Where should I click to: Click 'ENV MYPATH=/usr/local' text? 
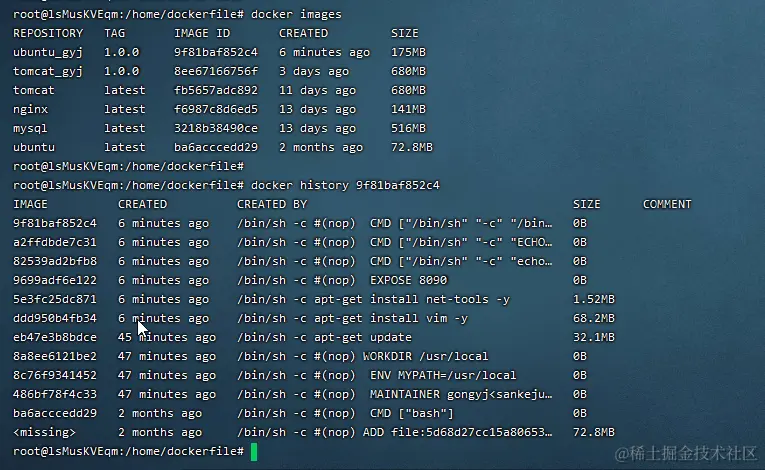(x=443, y=375)
